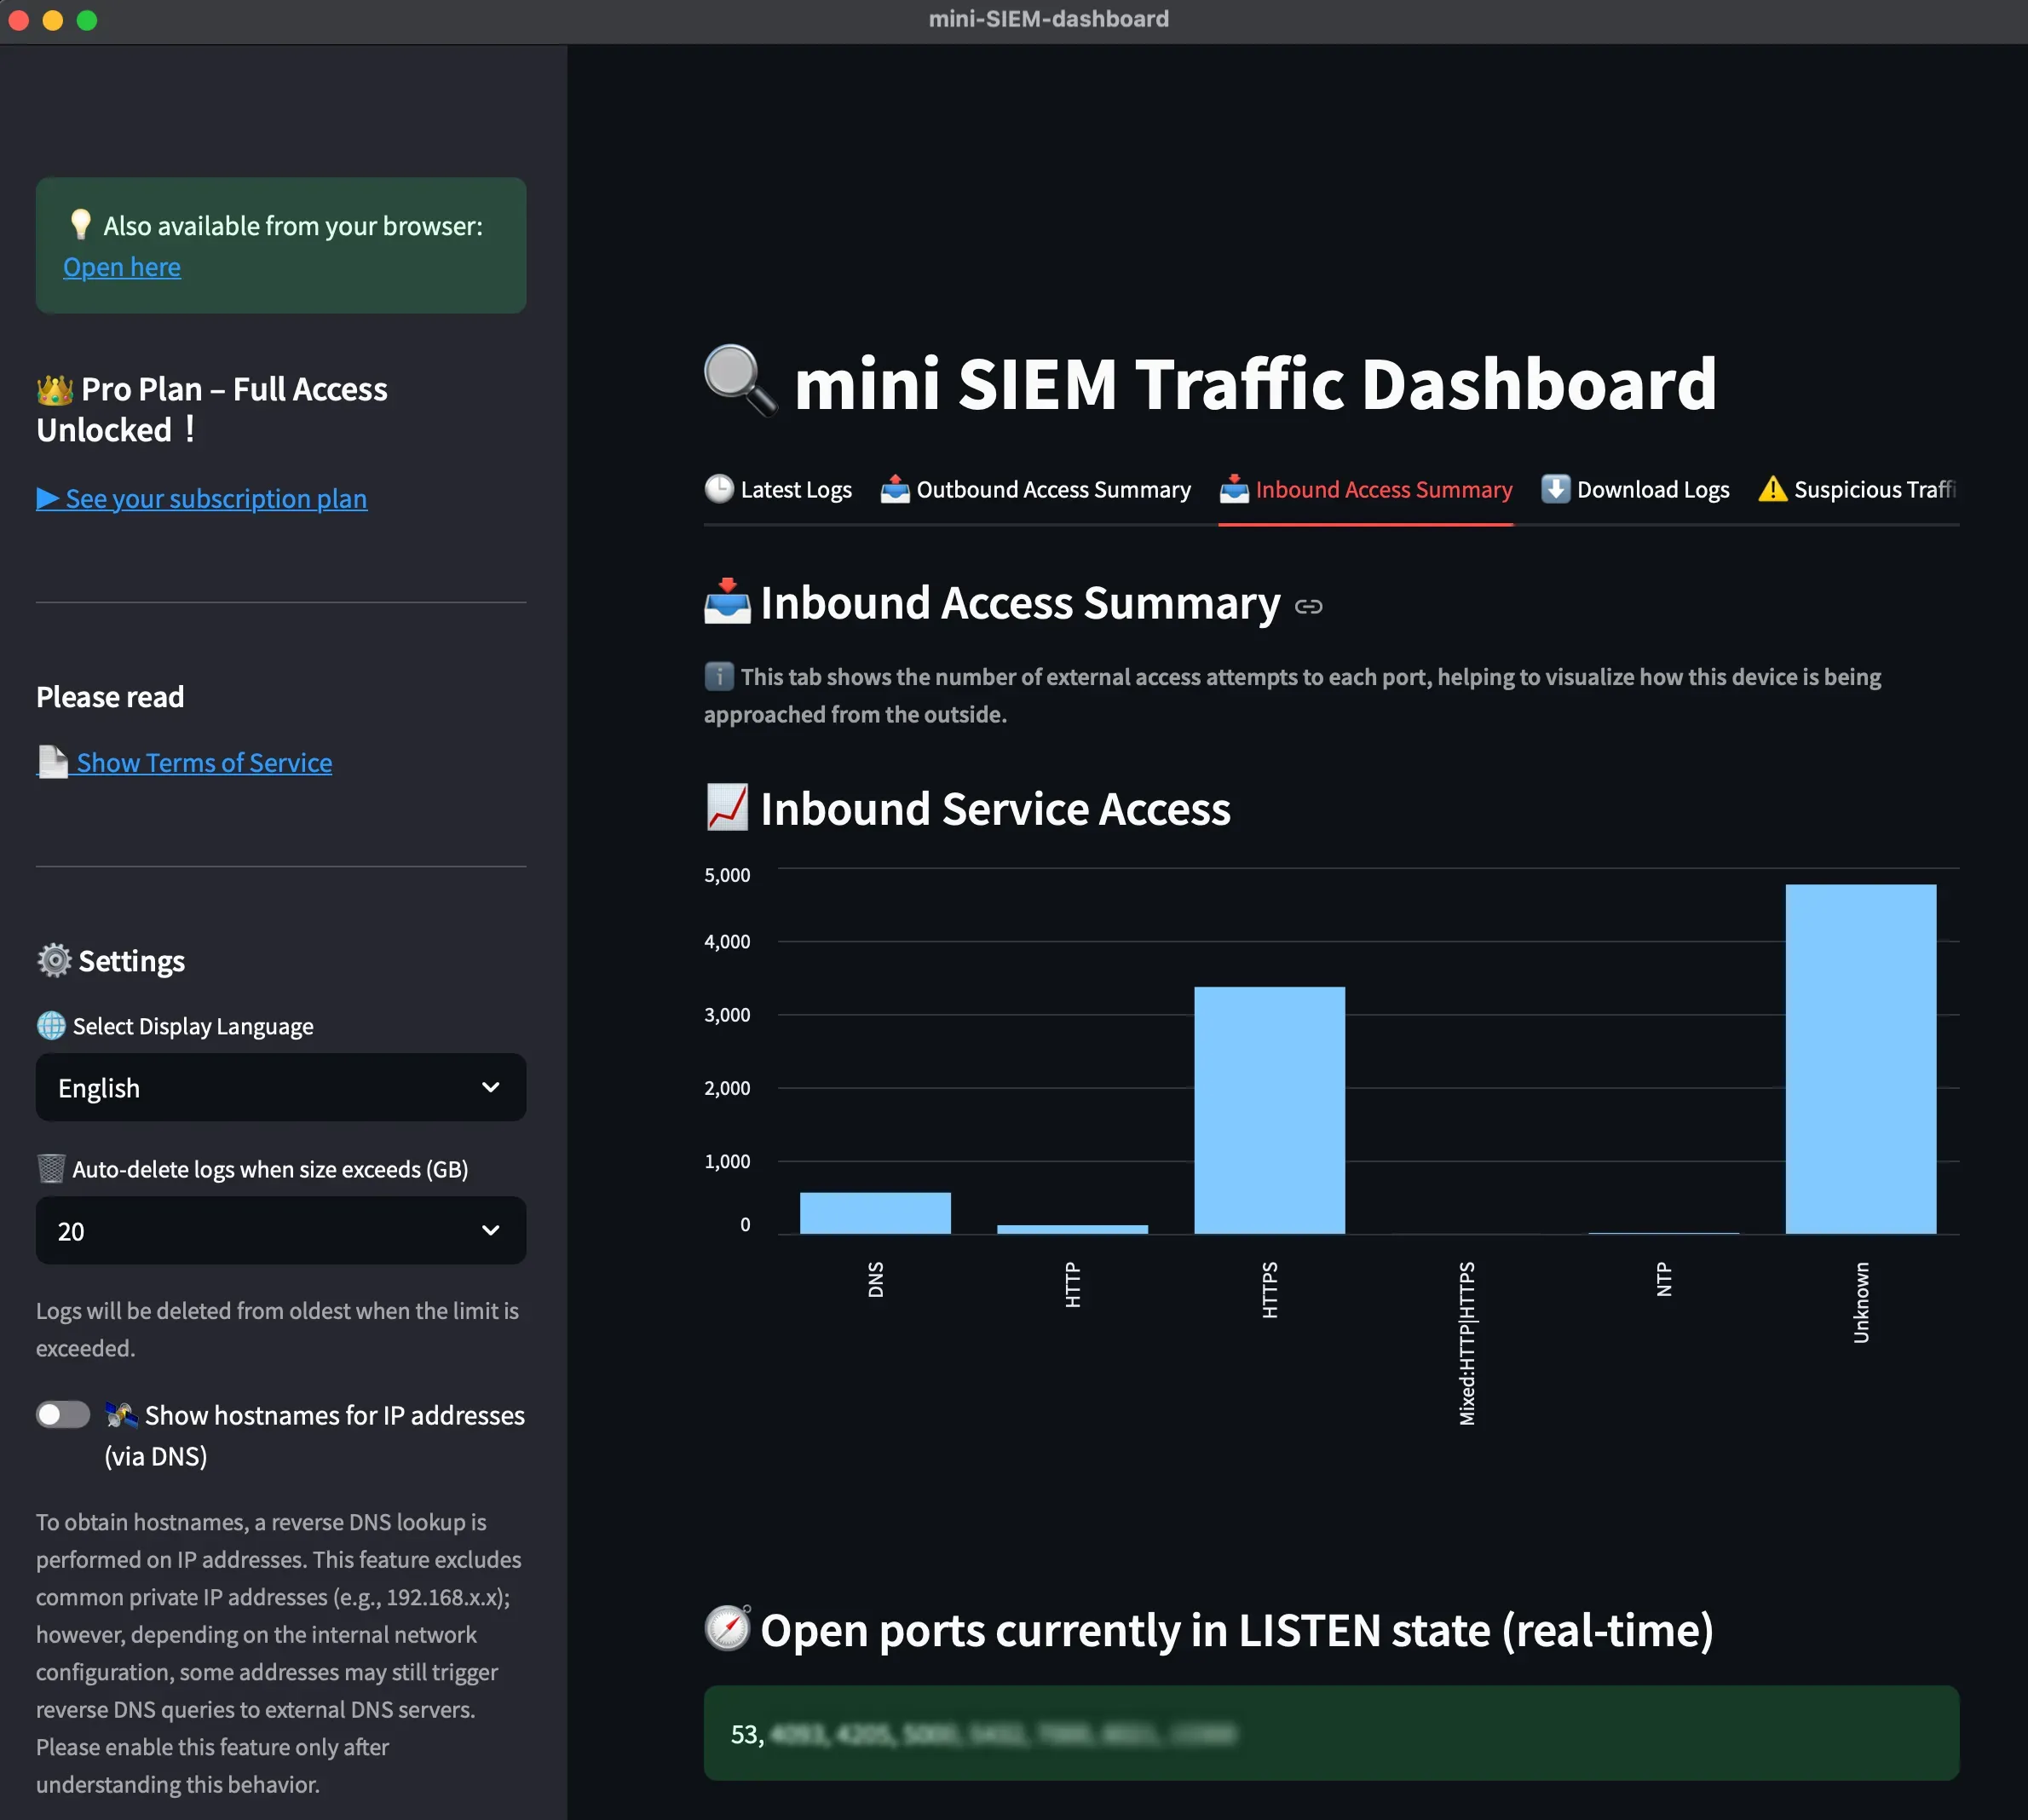Select the Unknown bar in the chart
The width and height of the screenshot is (2028, 1820).
pos(1860,1058)
